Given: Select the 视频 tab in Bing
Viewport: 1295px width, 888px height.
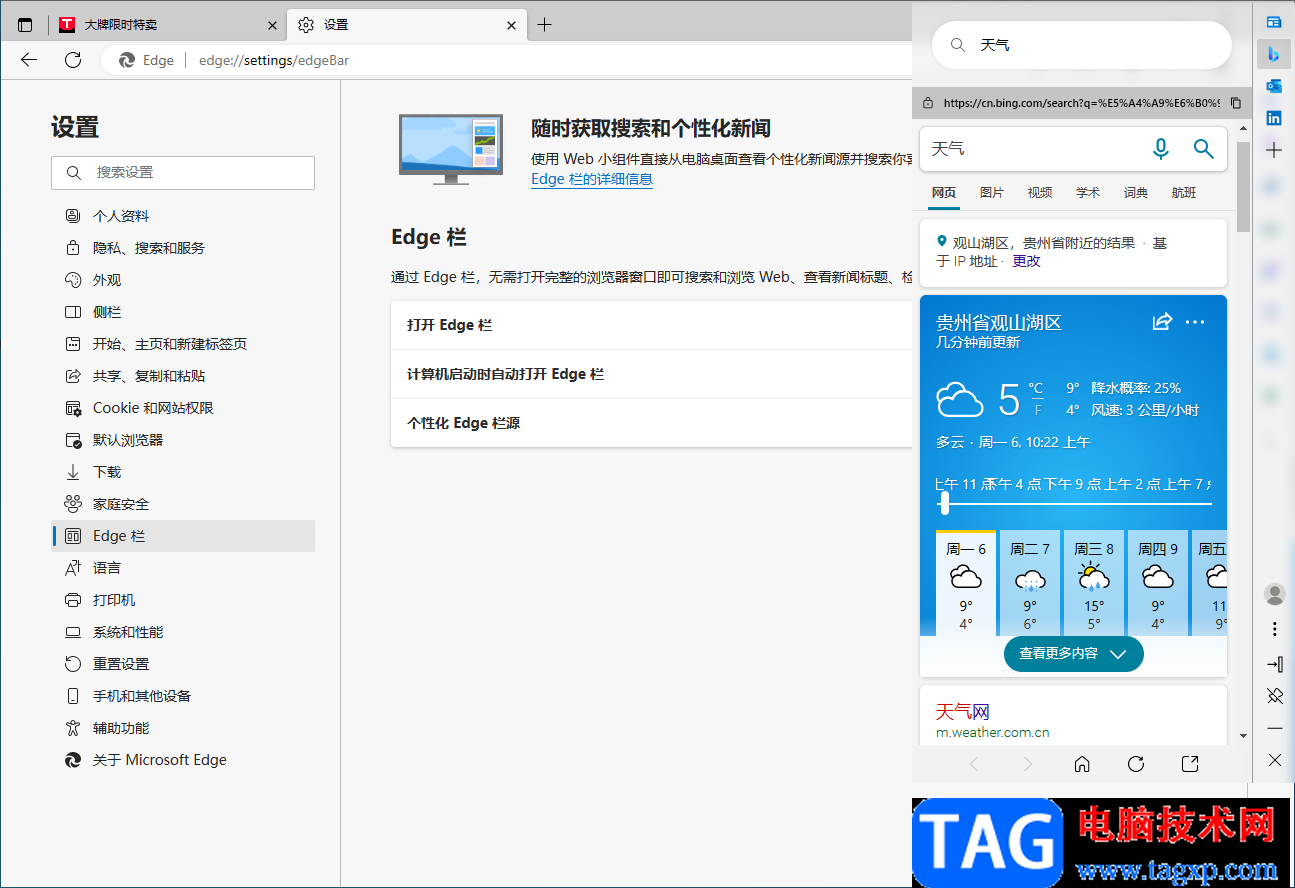Looking at the screenshot, I should click(1040, 193).
